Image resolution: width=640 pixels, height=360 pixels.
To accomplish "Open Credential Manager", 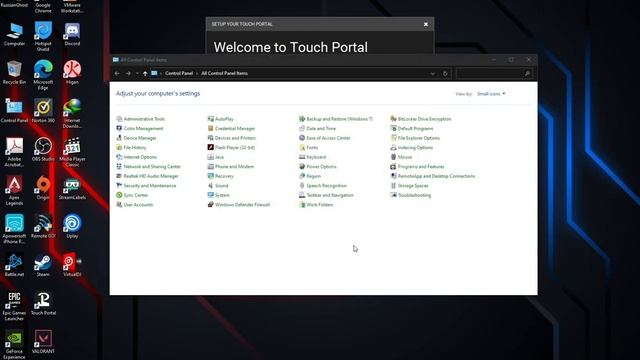I will [x=231, y=128].
